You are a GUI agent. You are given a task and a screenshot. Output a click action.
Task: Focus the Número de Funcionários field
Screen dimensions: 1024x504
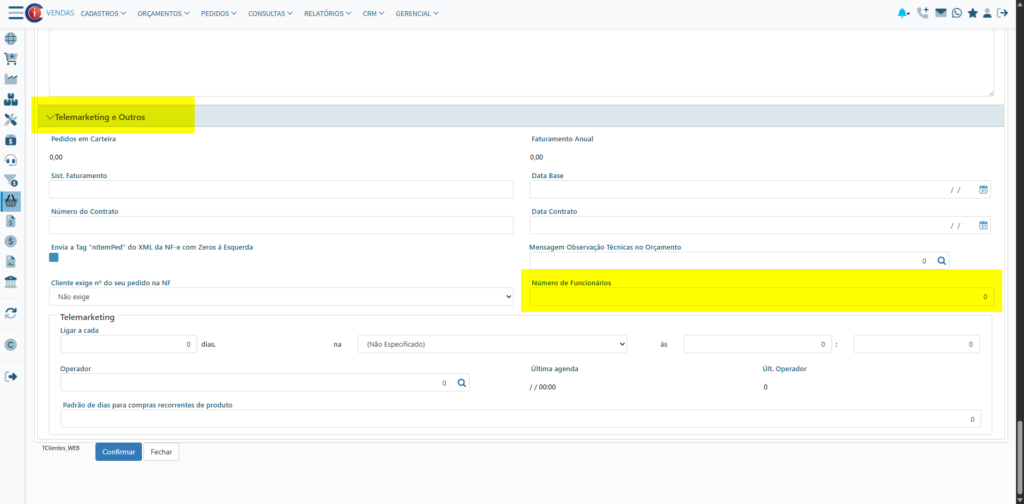pos(761,296)
